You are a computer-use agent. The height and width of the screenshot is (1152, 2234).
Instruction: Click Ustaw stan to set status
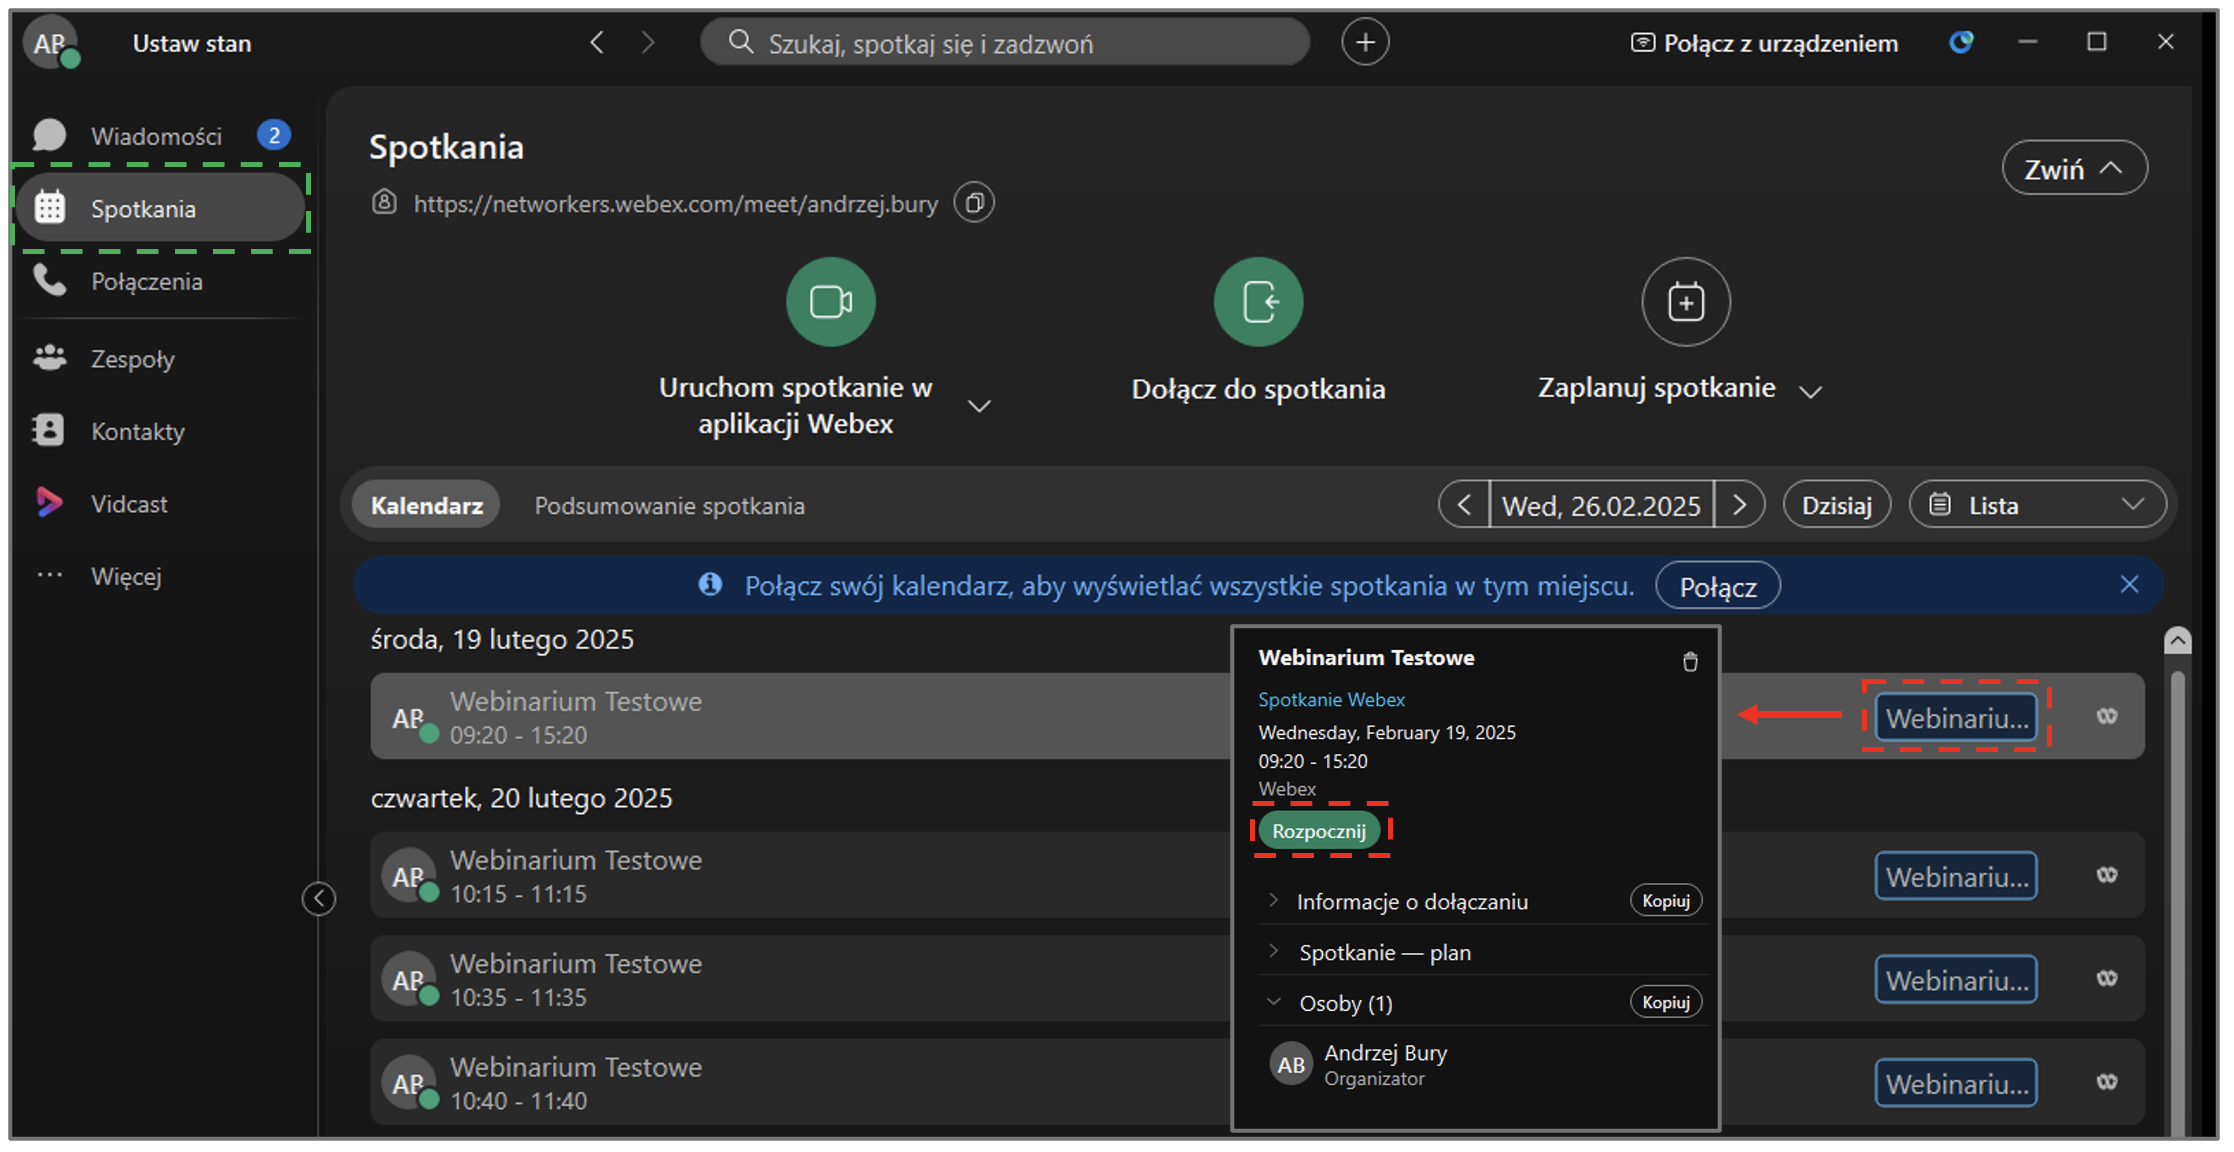point(192,43)
